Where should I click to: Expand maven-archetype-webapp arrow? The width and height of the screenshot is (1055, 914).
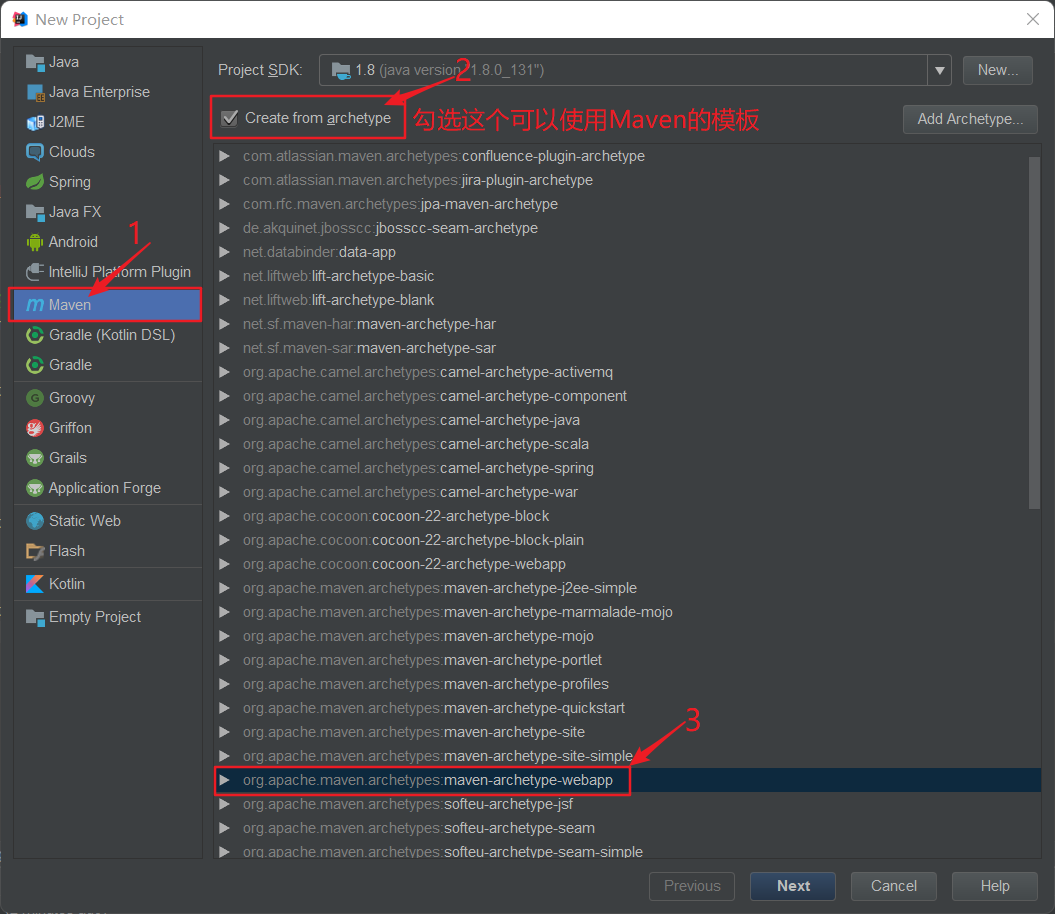225,780
